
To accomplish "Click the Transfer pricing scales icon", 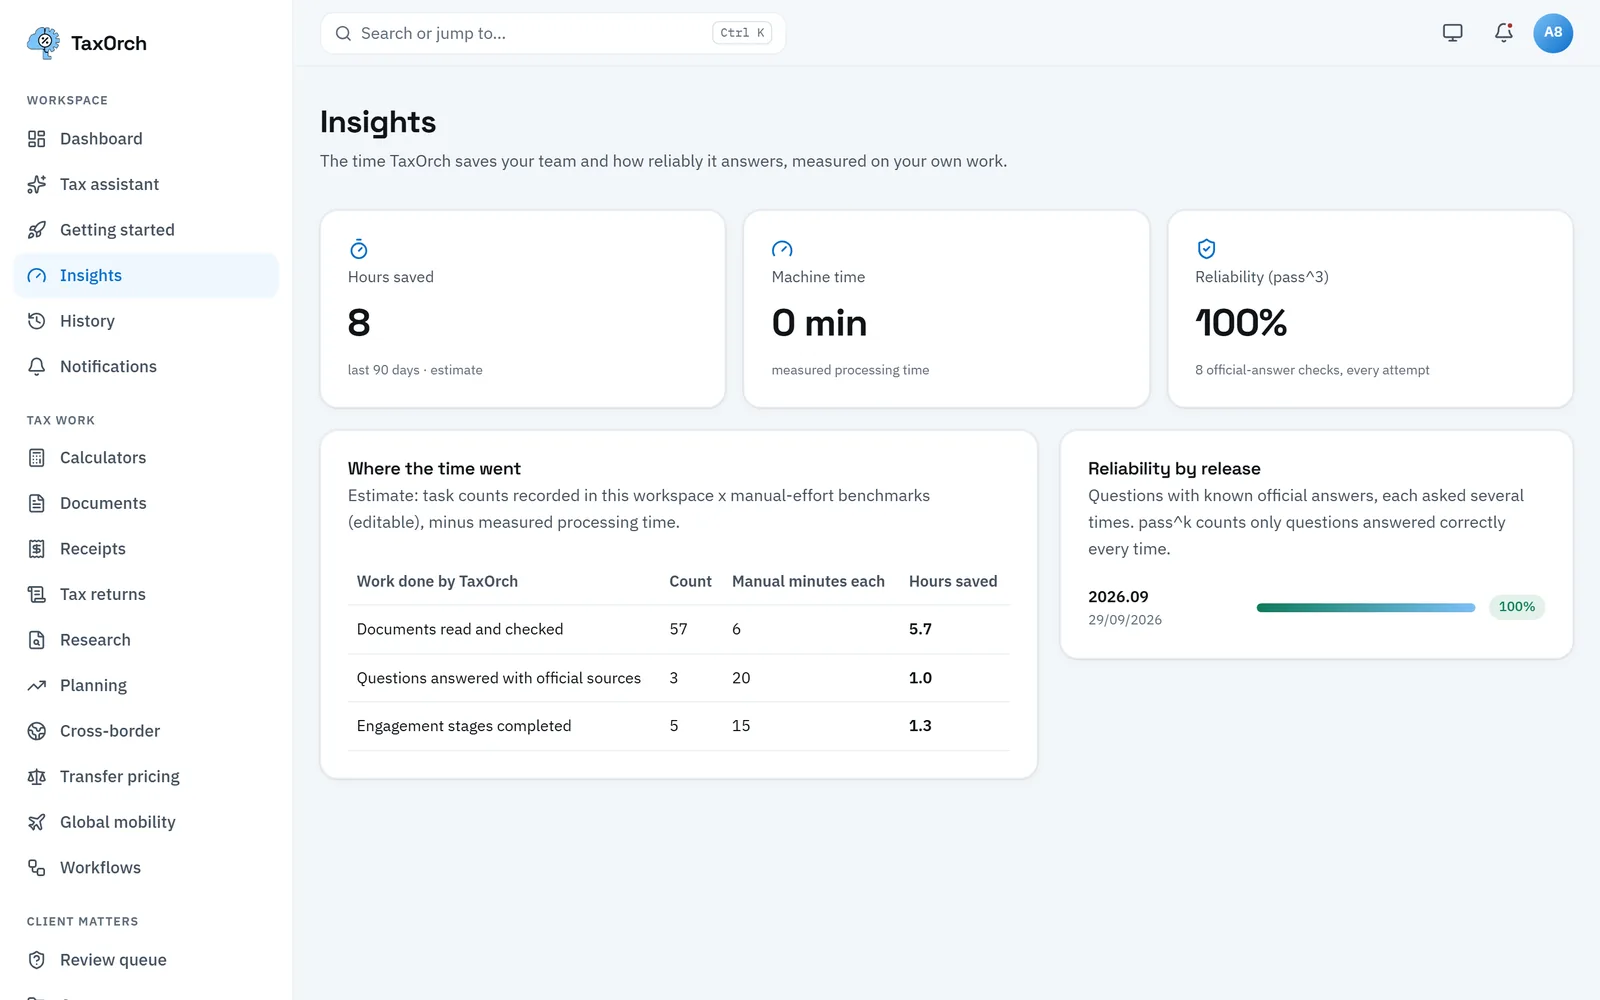I will coord(37,777).
